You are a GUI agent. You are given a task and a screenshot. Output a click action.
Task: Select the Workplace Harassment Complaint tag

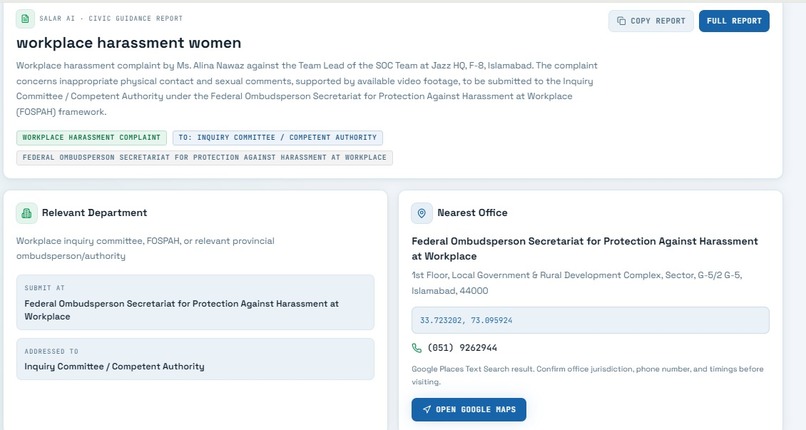point(91,138)
